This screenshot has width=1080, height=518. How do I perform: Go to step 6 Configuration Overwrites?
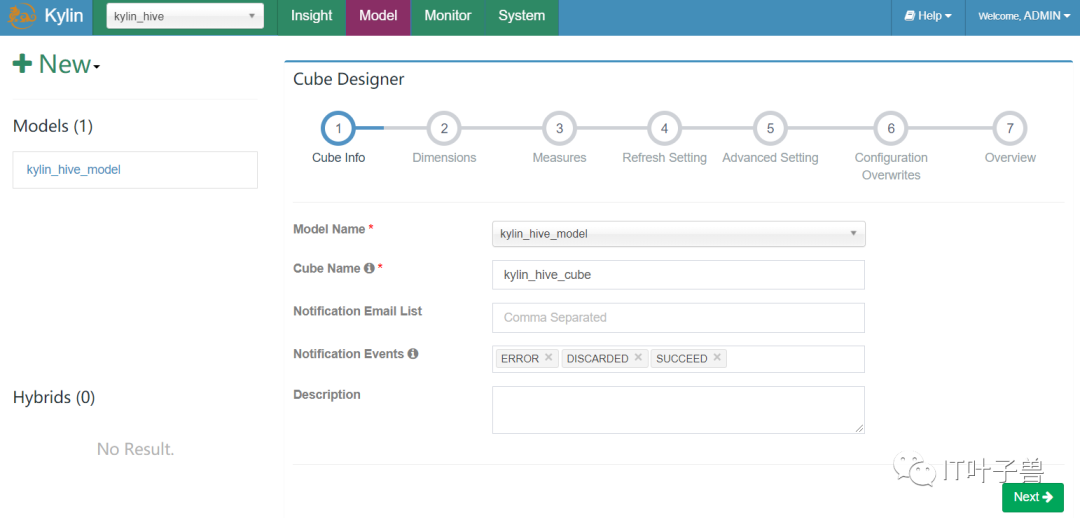891,128
